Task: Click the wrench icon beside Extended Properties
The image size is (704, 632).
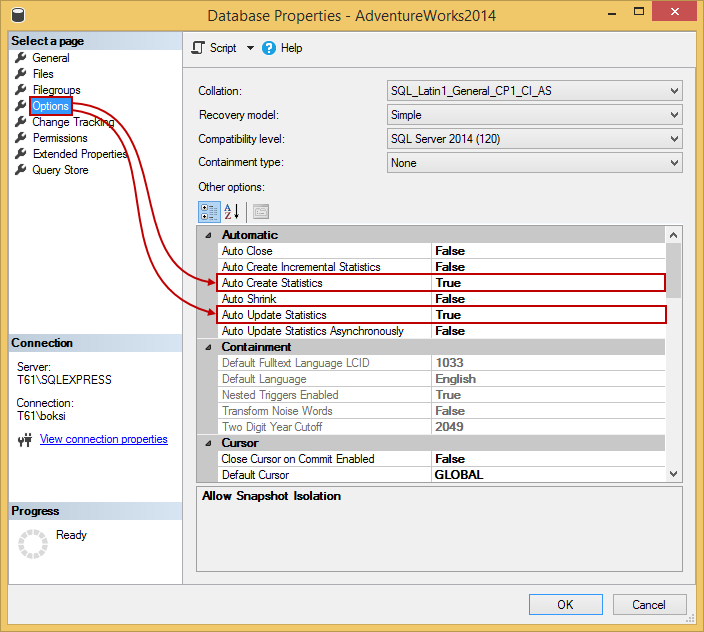Action: [x=21, y=154]
